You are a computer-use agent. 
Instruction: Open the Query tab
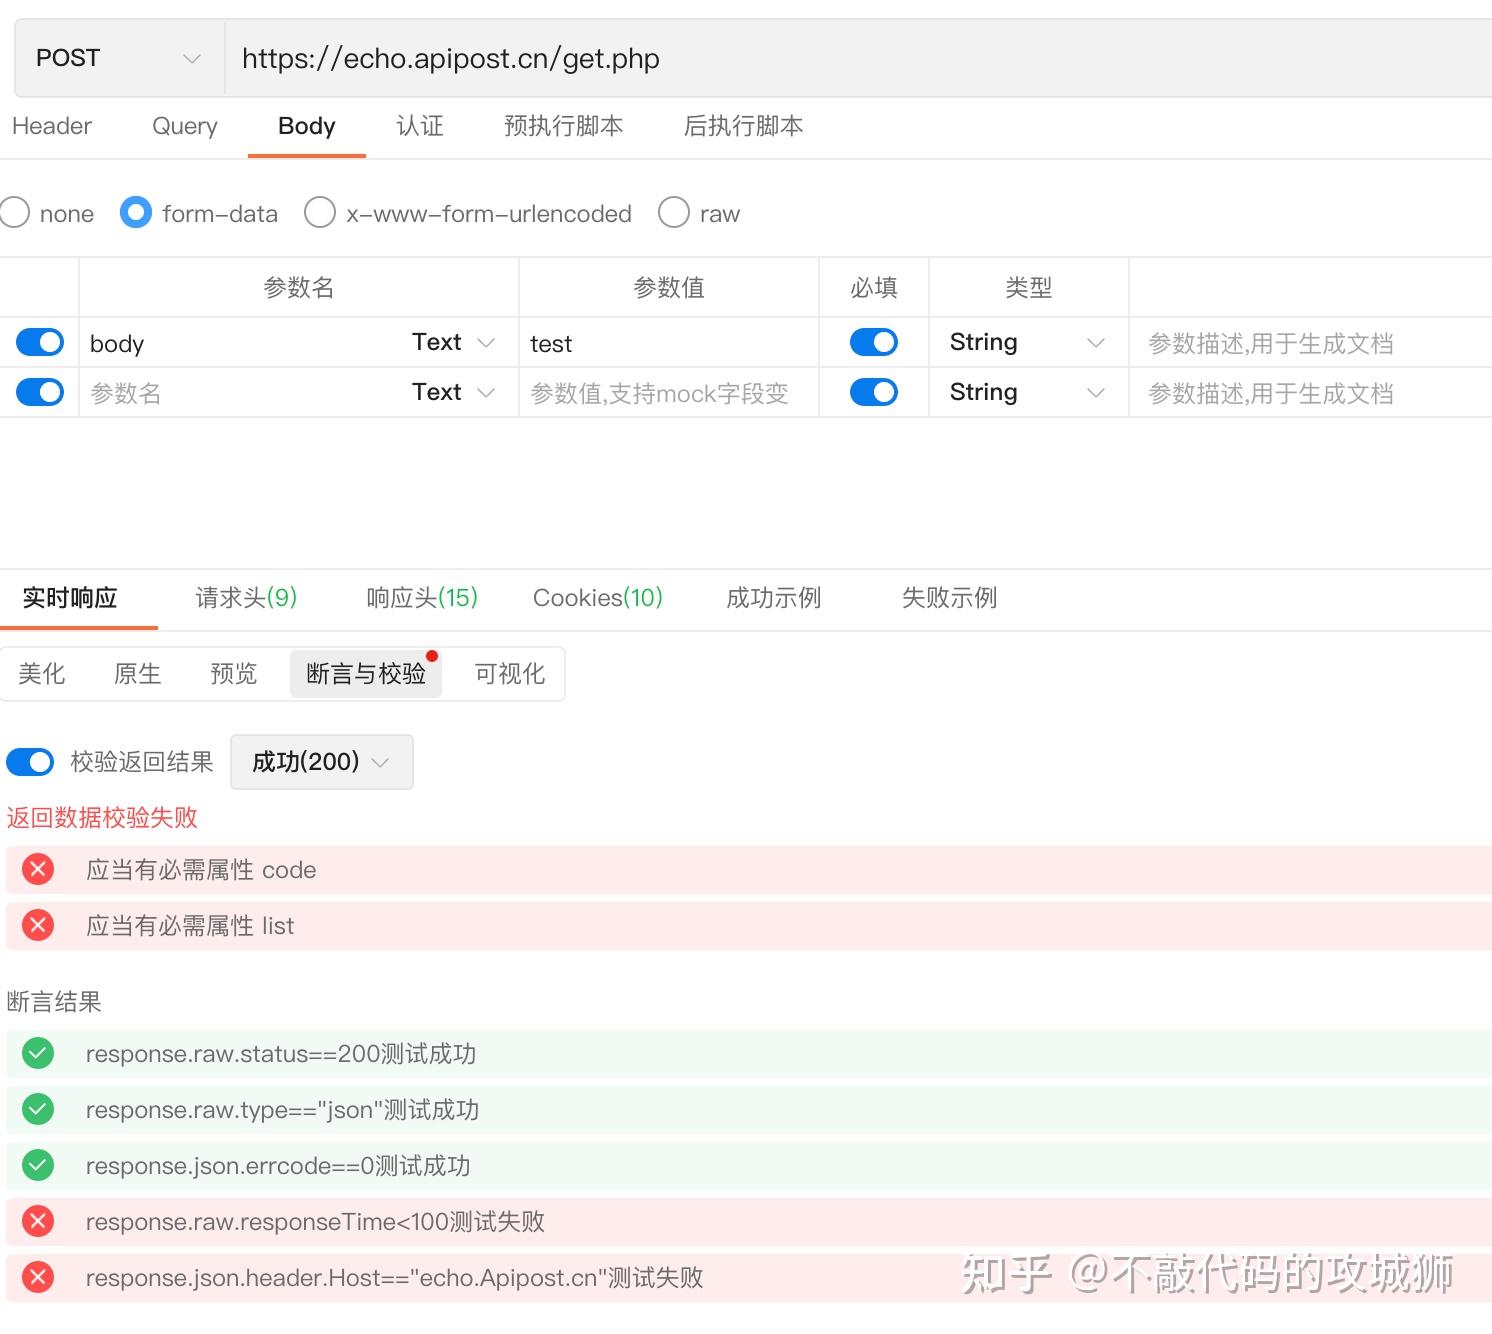coord(184,126)
